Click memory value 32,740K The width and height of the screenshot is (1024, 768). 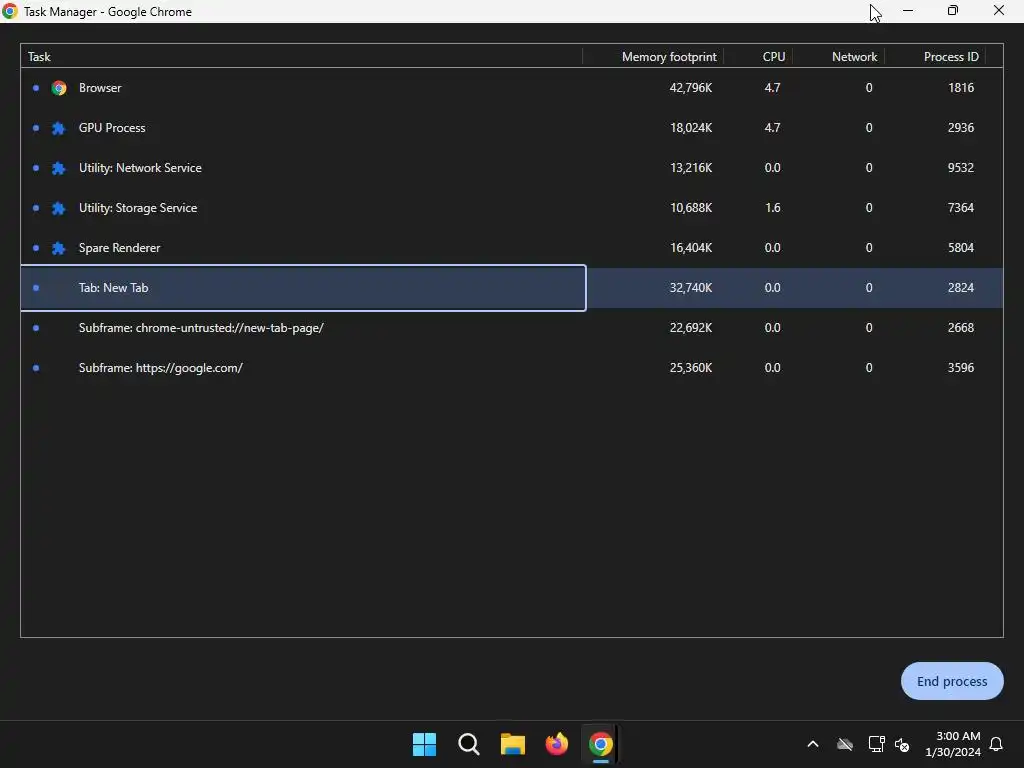(x=691, y=288)
